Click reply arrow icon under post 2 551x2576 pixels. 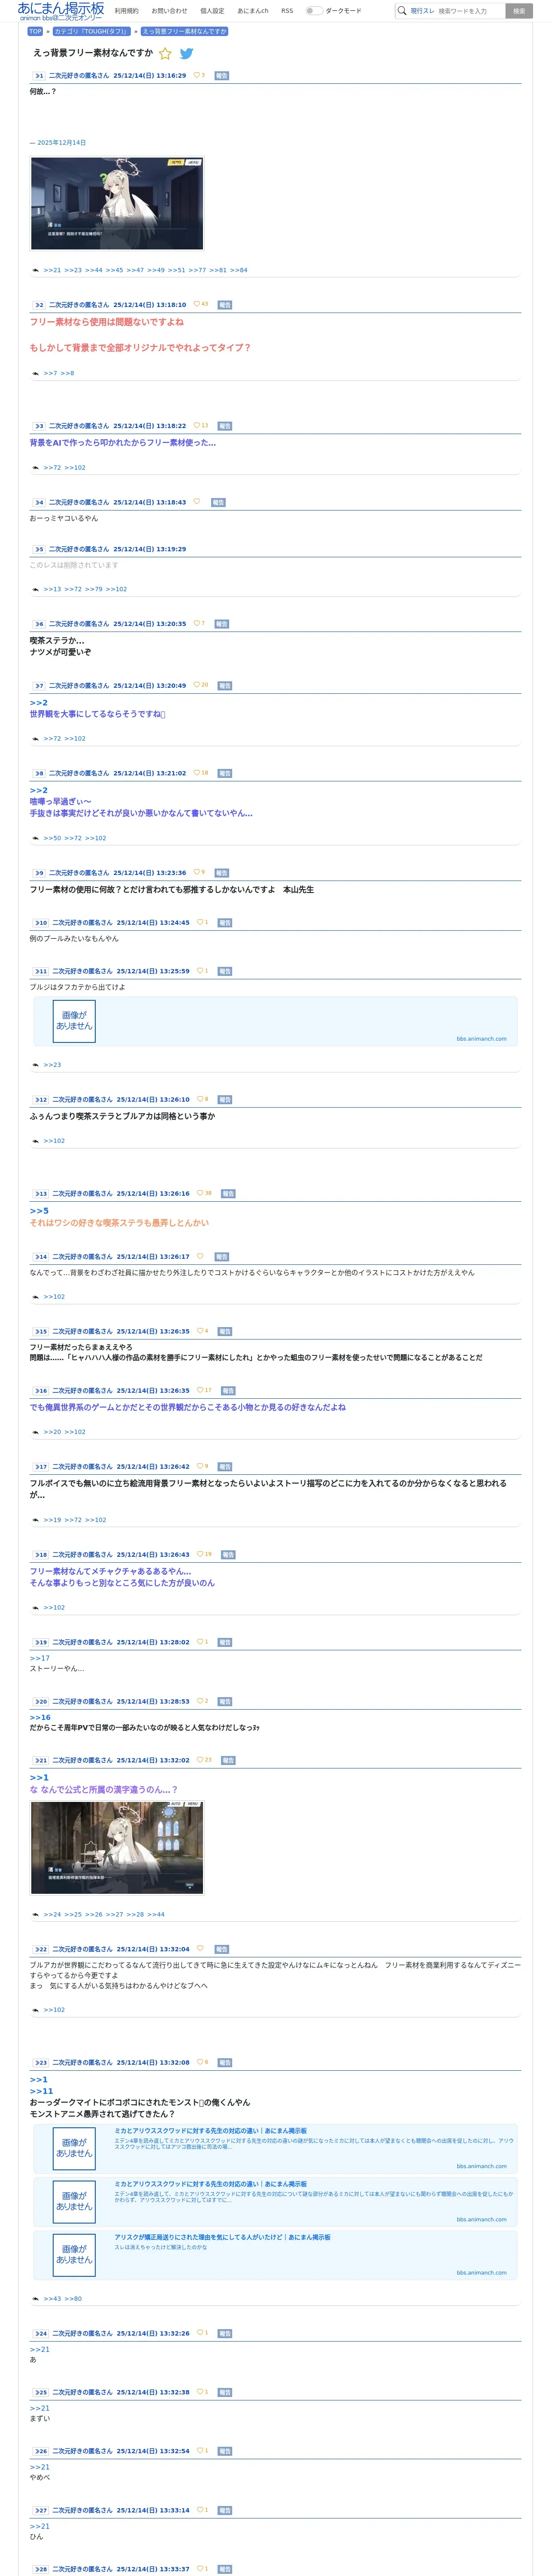[x=36, y=373]
